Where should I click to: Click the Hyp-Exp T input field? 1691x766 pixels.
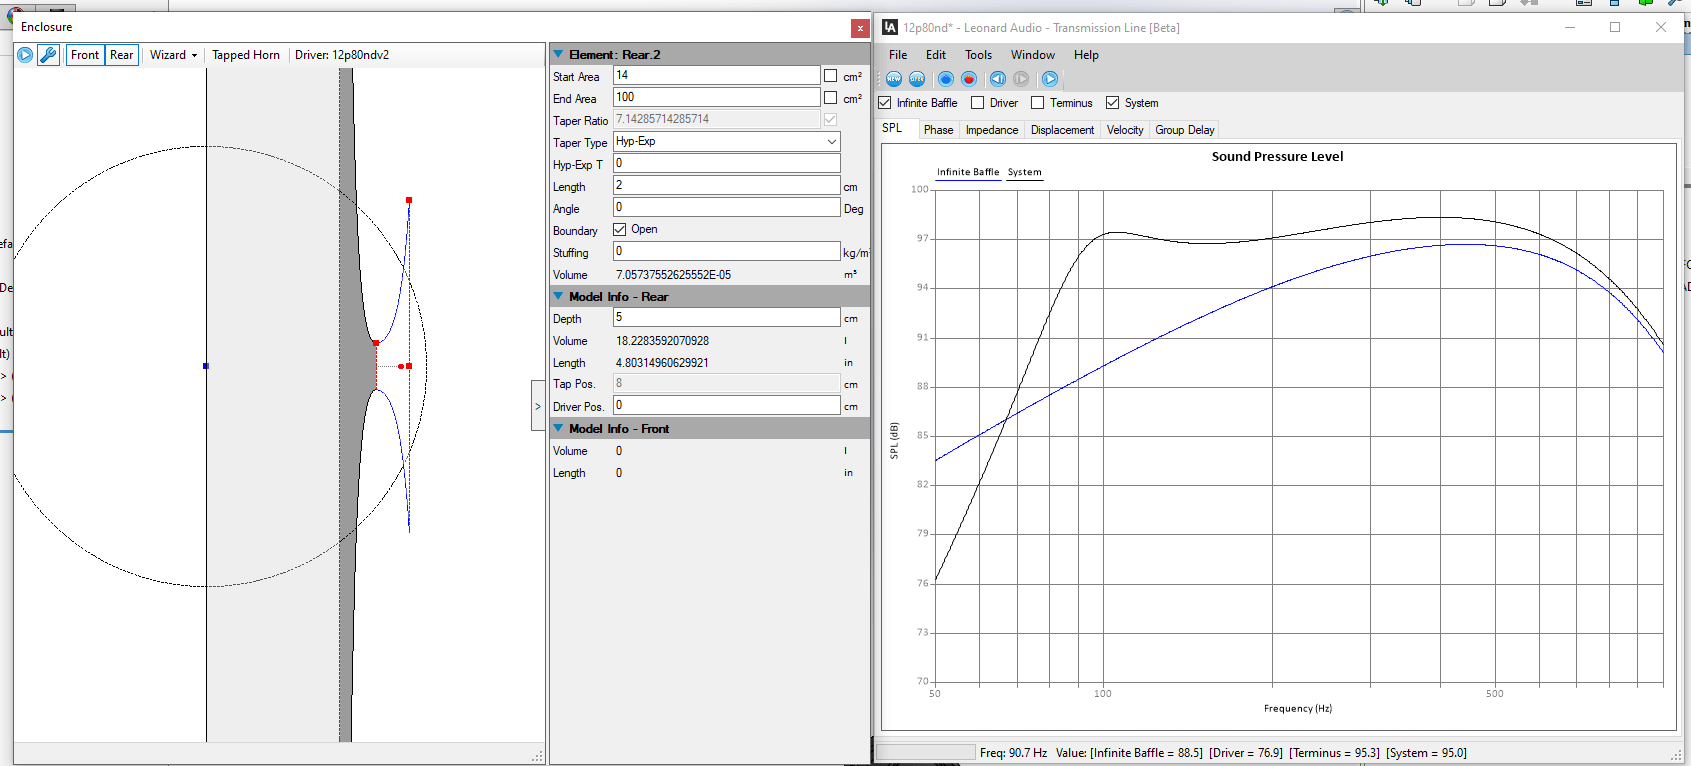tap(726, 163)
